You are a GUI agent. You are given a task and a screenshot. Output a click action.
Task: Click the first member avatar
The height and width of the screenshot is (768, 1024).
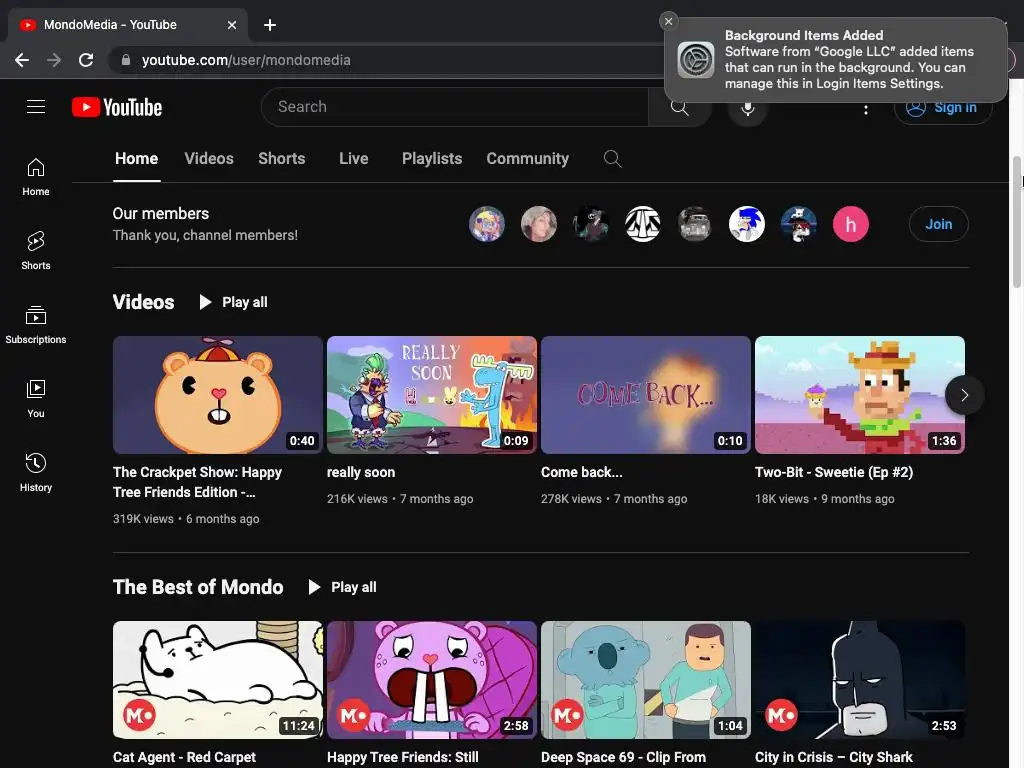[487, 224]
